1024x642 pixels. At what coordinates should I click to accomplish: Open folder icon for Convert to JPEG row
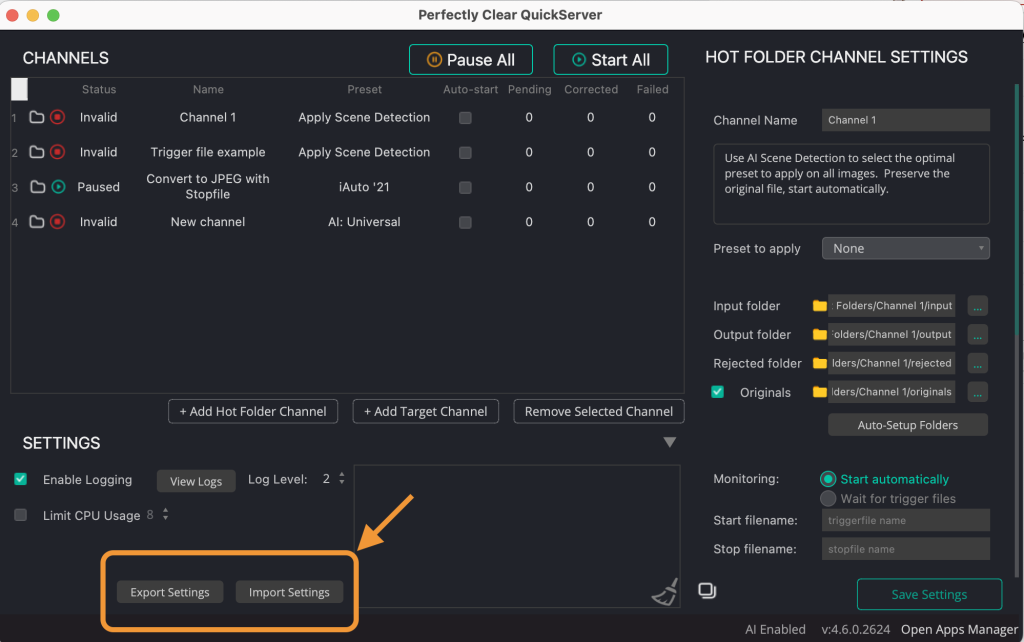[x=38, y=187]
